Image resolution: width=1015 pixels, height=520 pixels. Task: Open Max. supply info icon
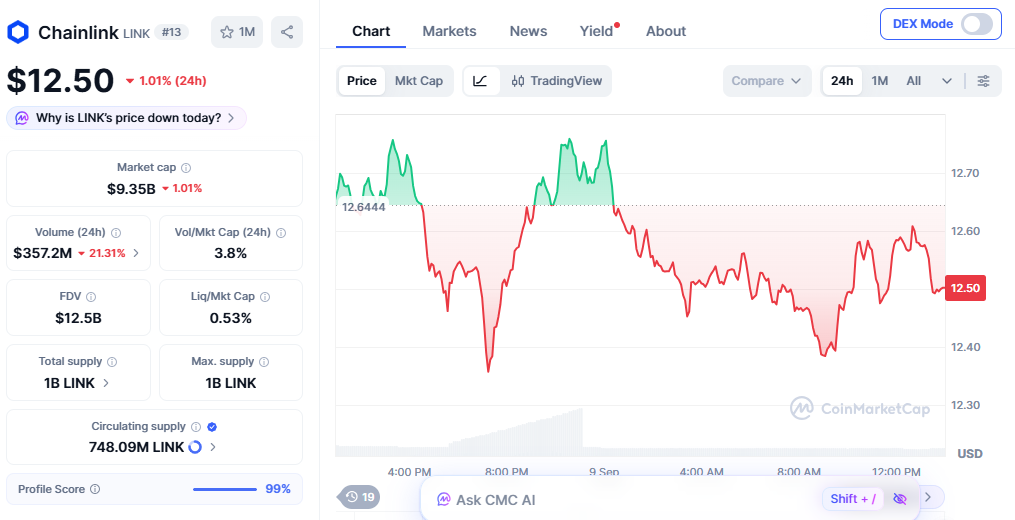[x=264, y=362]
